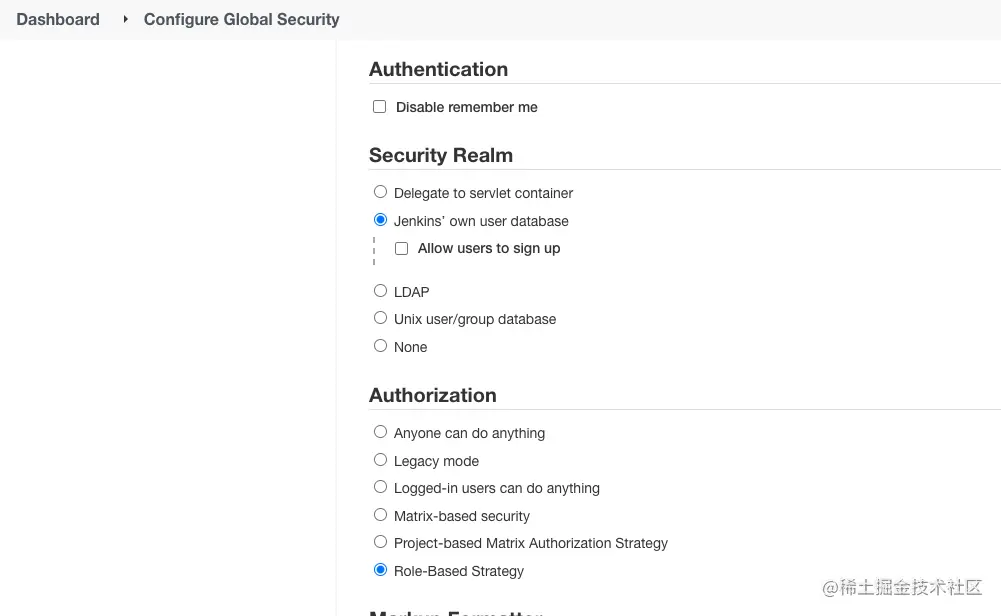
Task: Open the Configure Global Security breadcrumb
Action: point(241,19)
